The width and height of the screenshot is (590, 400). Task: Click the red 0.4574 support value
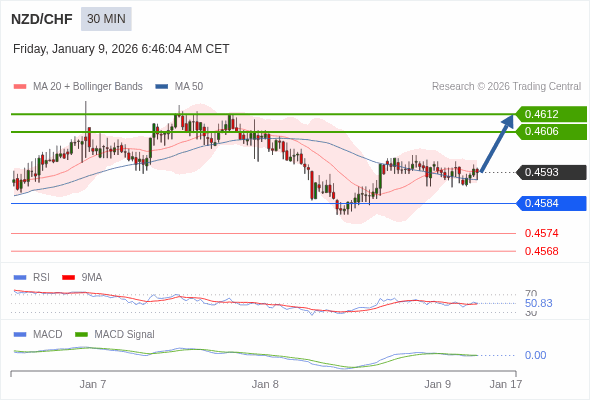coord(541,233)
